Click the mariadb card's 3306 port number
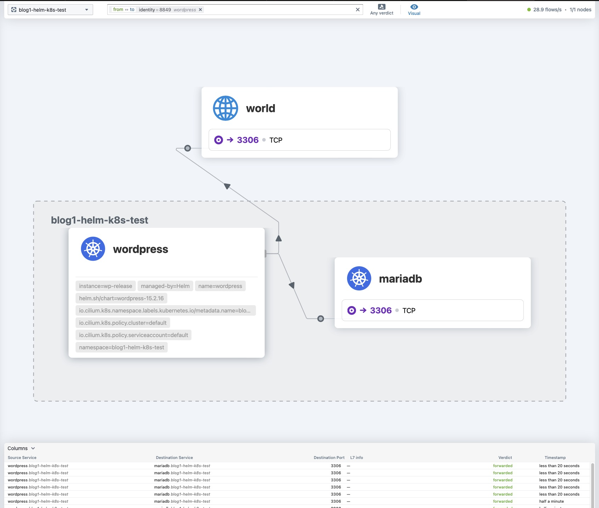This screenshot has width=599, height=508. [381, 311]
